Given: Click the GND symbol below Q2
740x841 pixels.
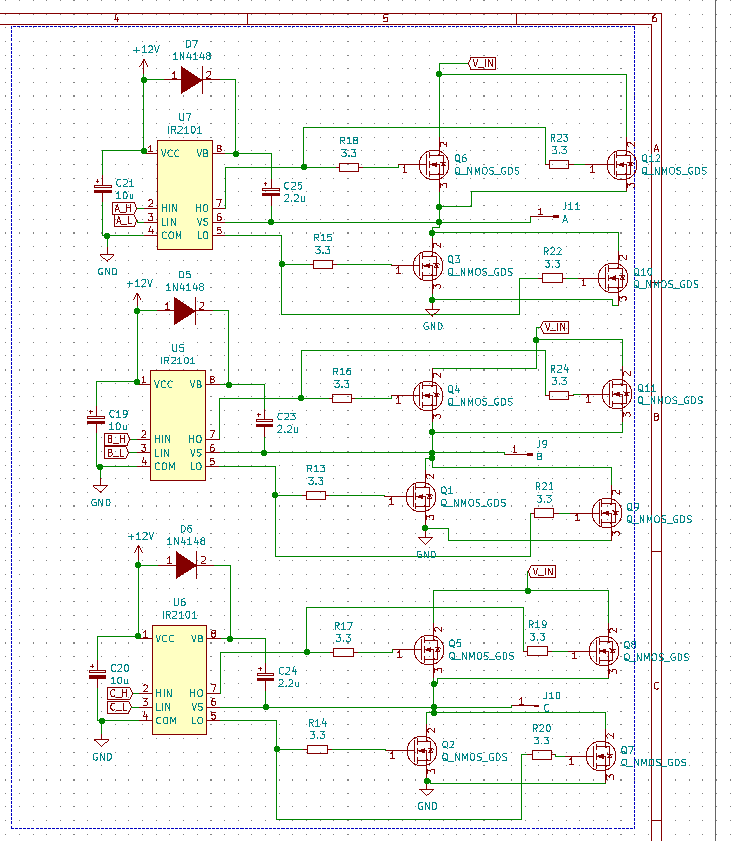Looking at the screenshot, I should 427,792.
